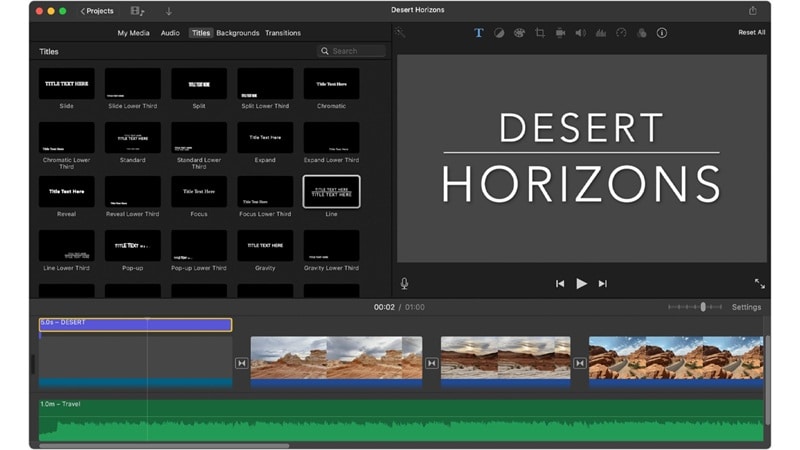
Task: Switch to Transitions tab
Action: 283,33
